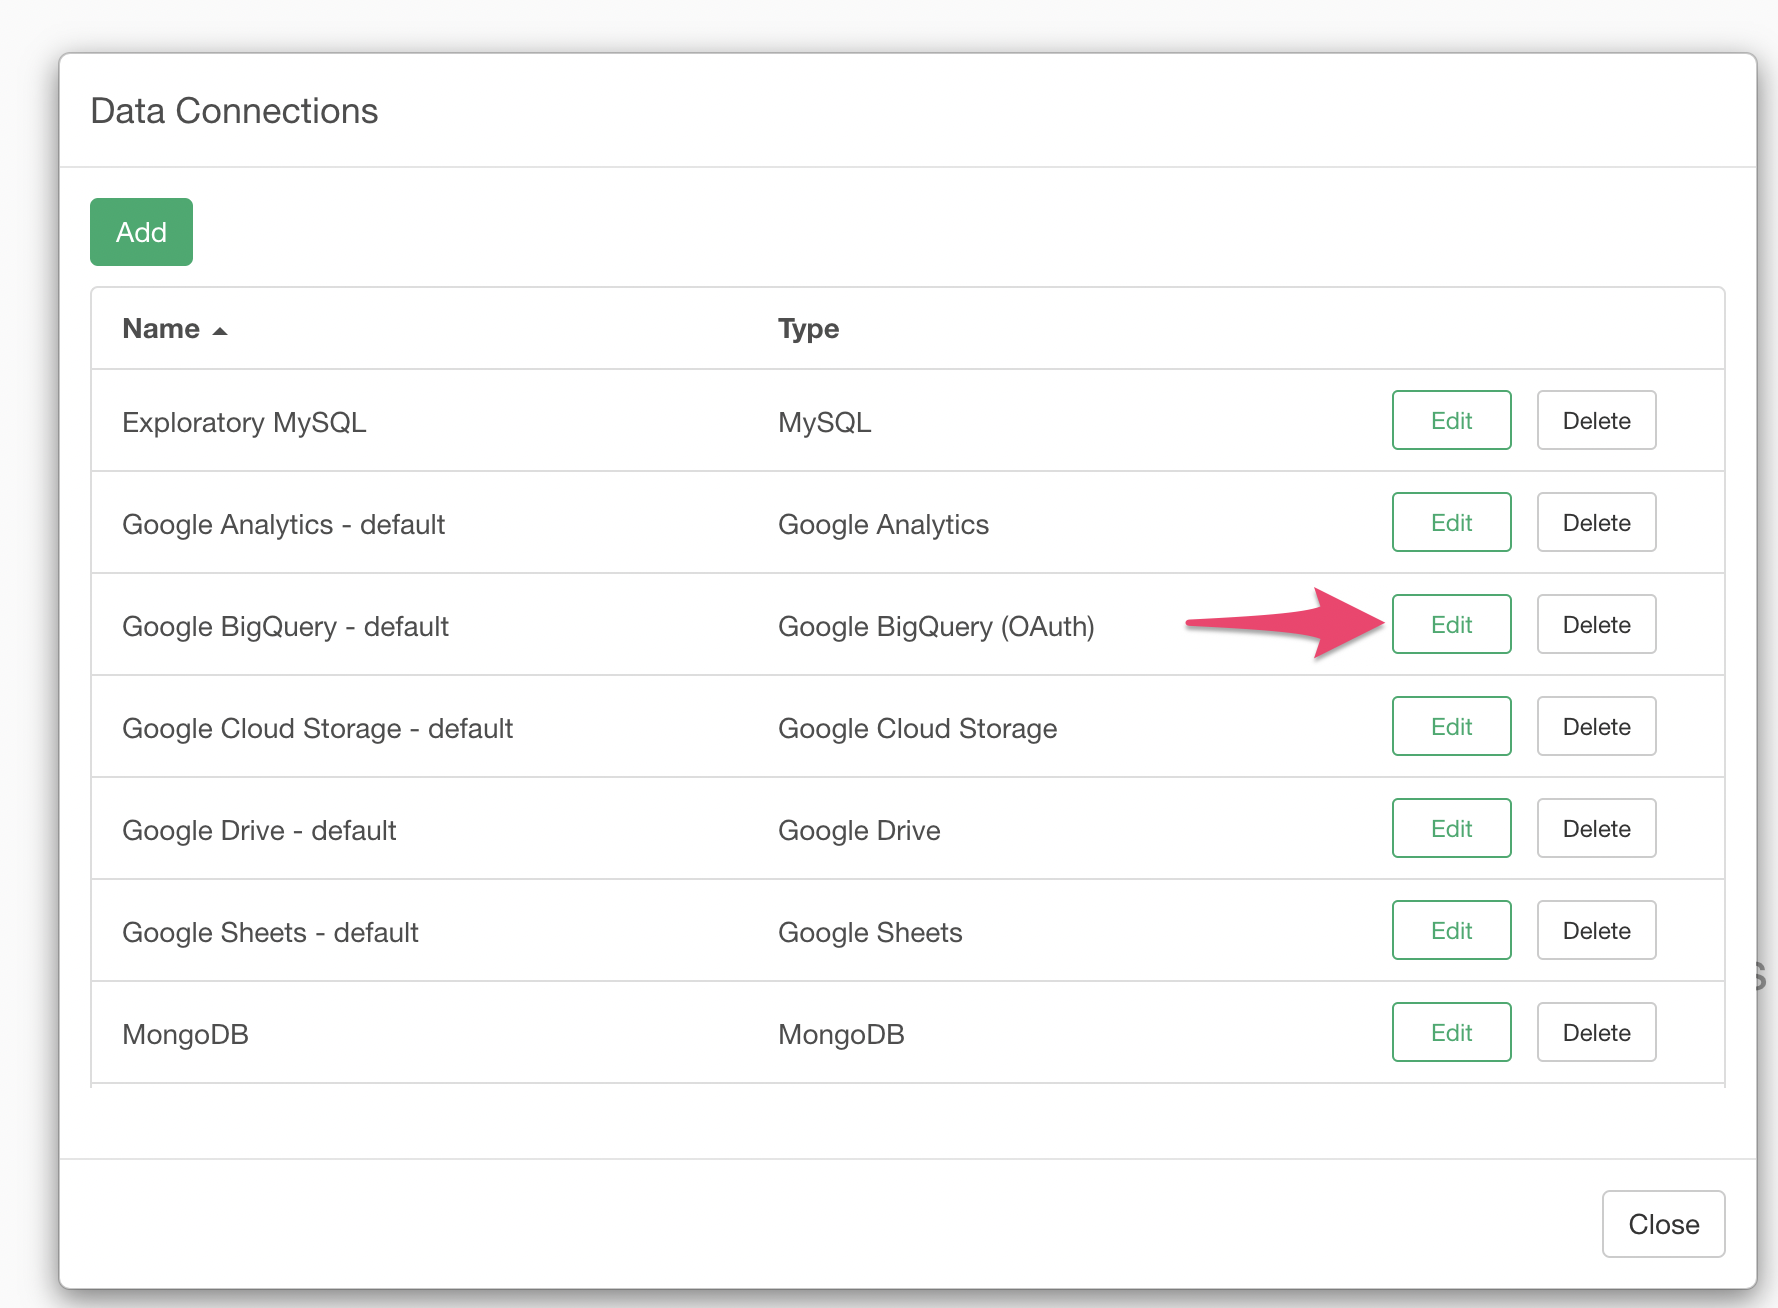Image resolution: width=1778 pixels, height=1308 pixels.
Task: Edit the Google Cloud Storage connection
Action: click(1451, 727)
